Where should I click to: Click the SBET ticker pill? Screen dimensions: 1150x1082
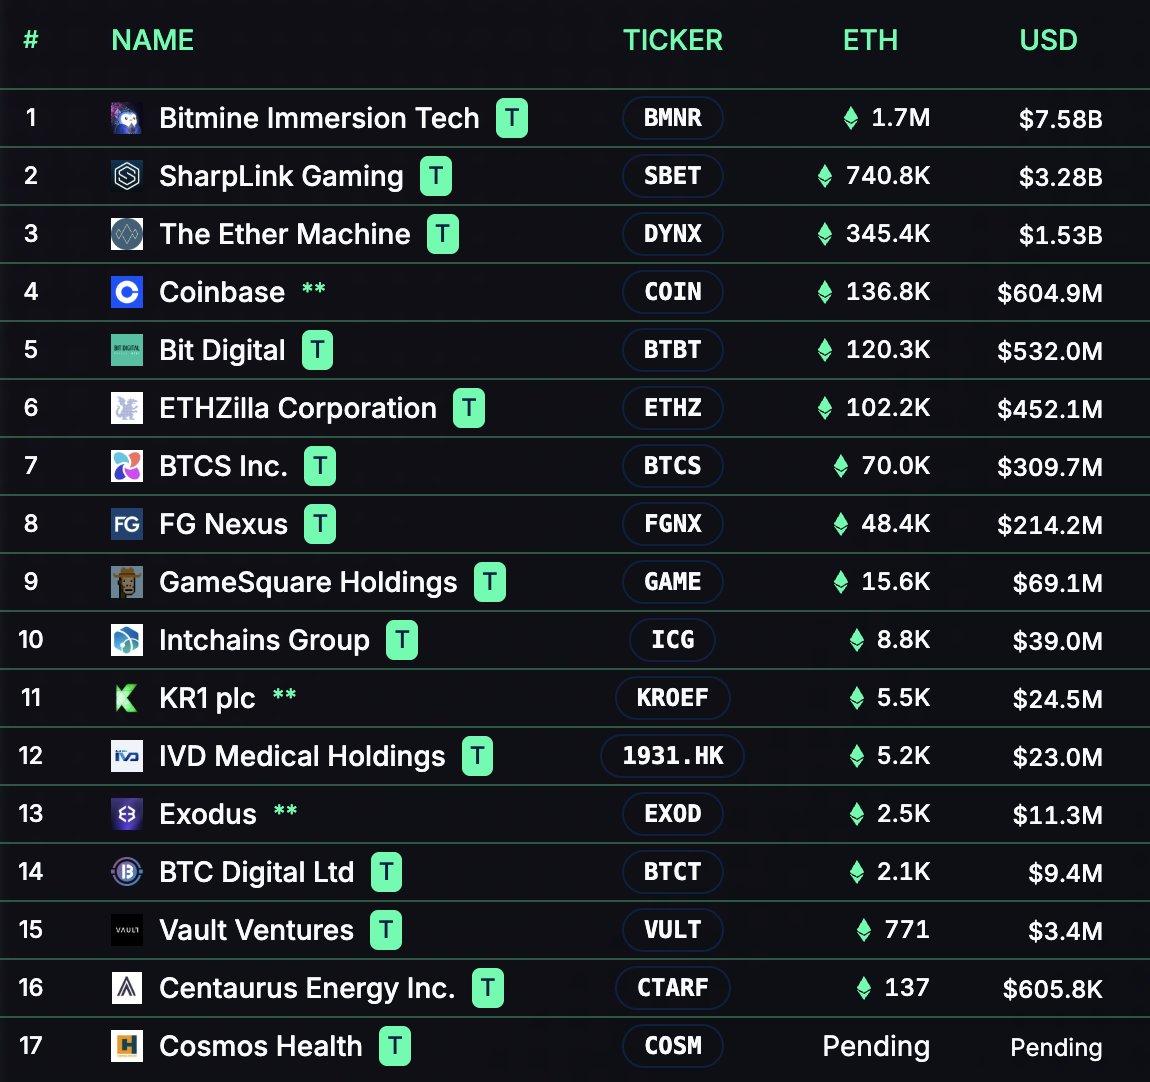coord(672,176)
